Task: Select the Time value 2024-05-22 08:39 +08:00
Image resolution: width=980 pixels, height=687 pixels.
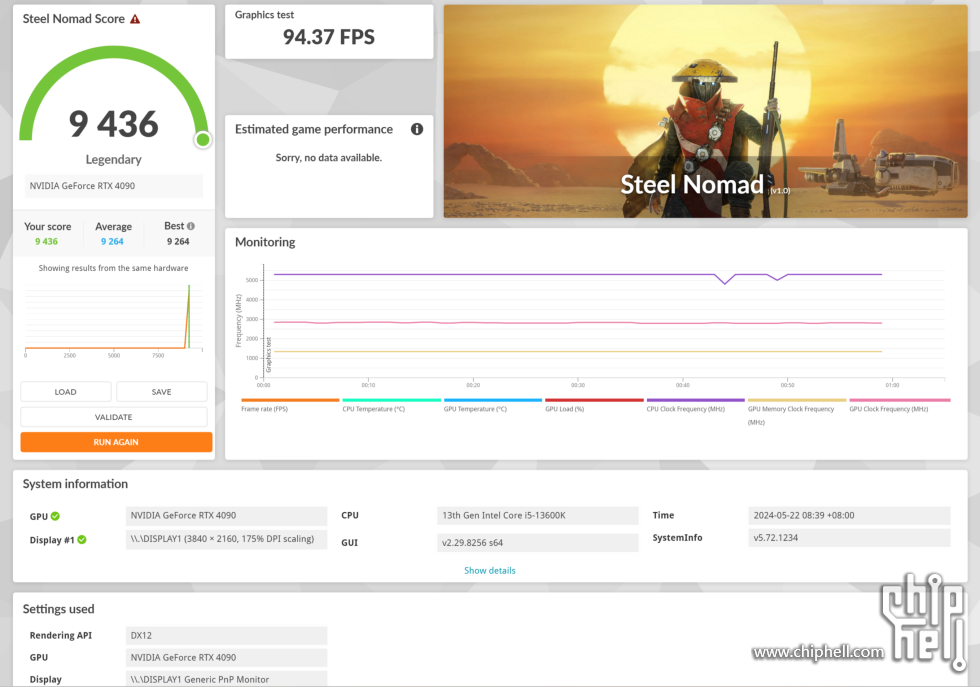Action: (849, 516)
